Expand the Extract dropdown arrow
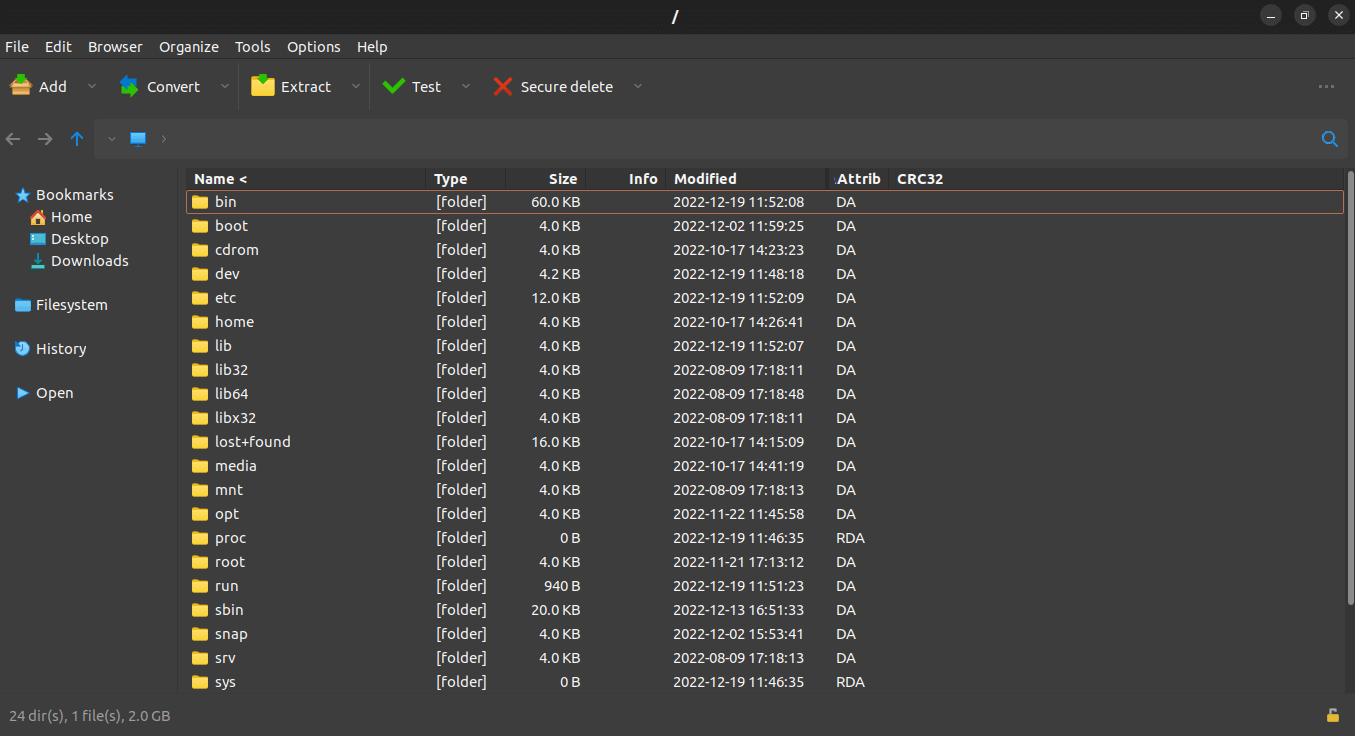Viewport: 1355px width, 736px height. pyautogui.click(x=355, y=87)
